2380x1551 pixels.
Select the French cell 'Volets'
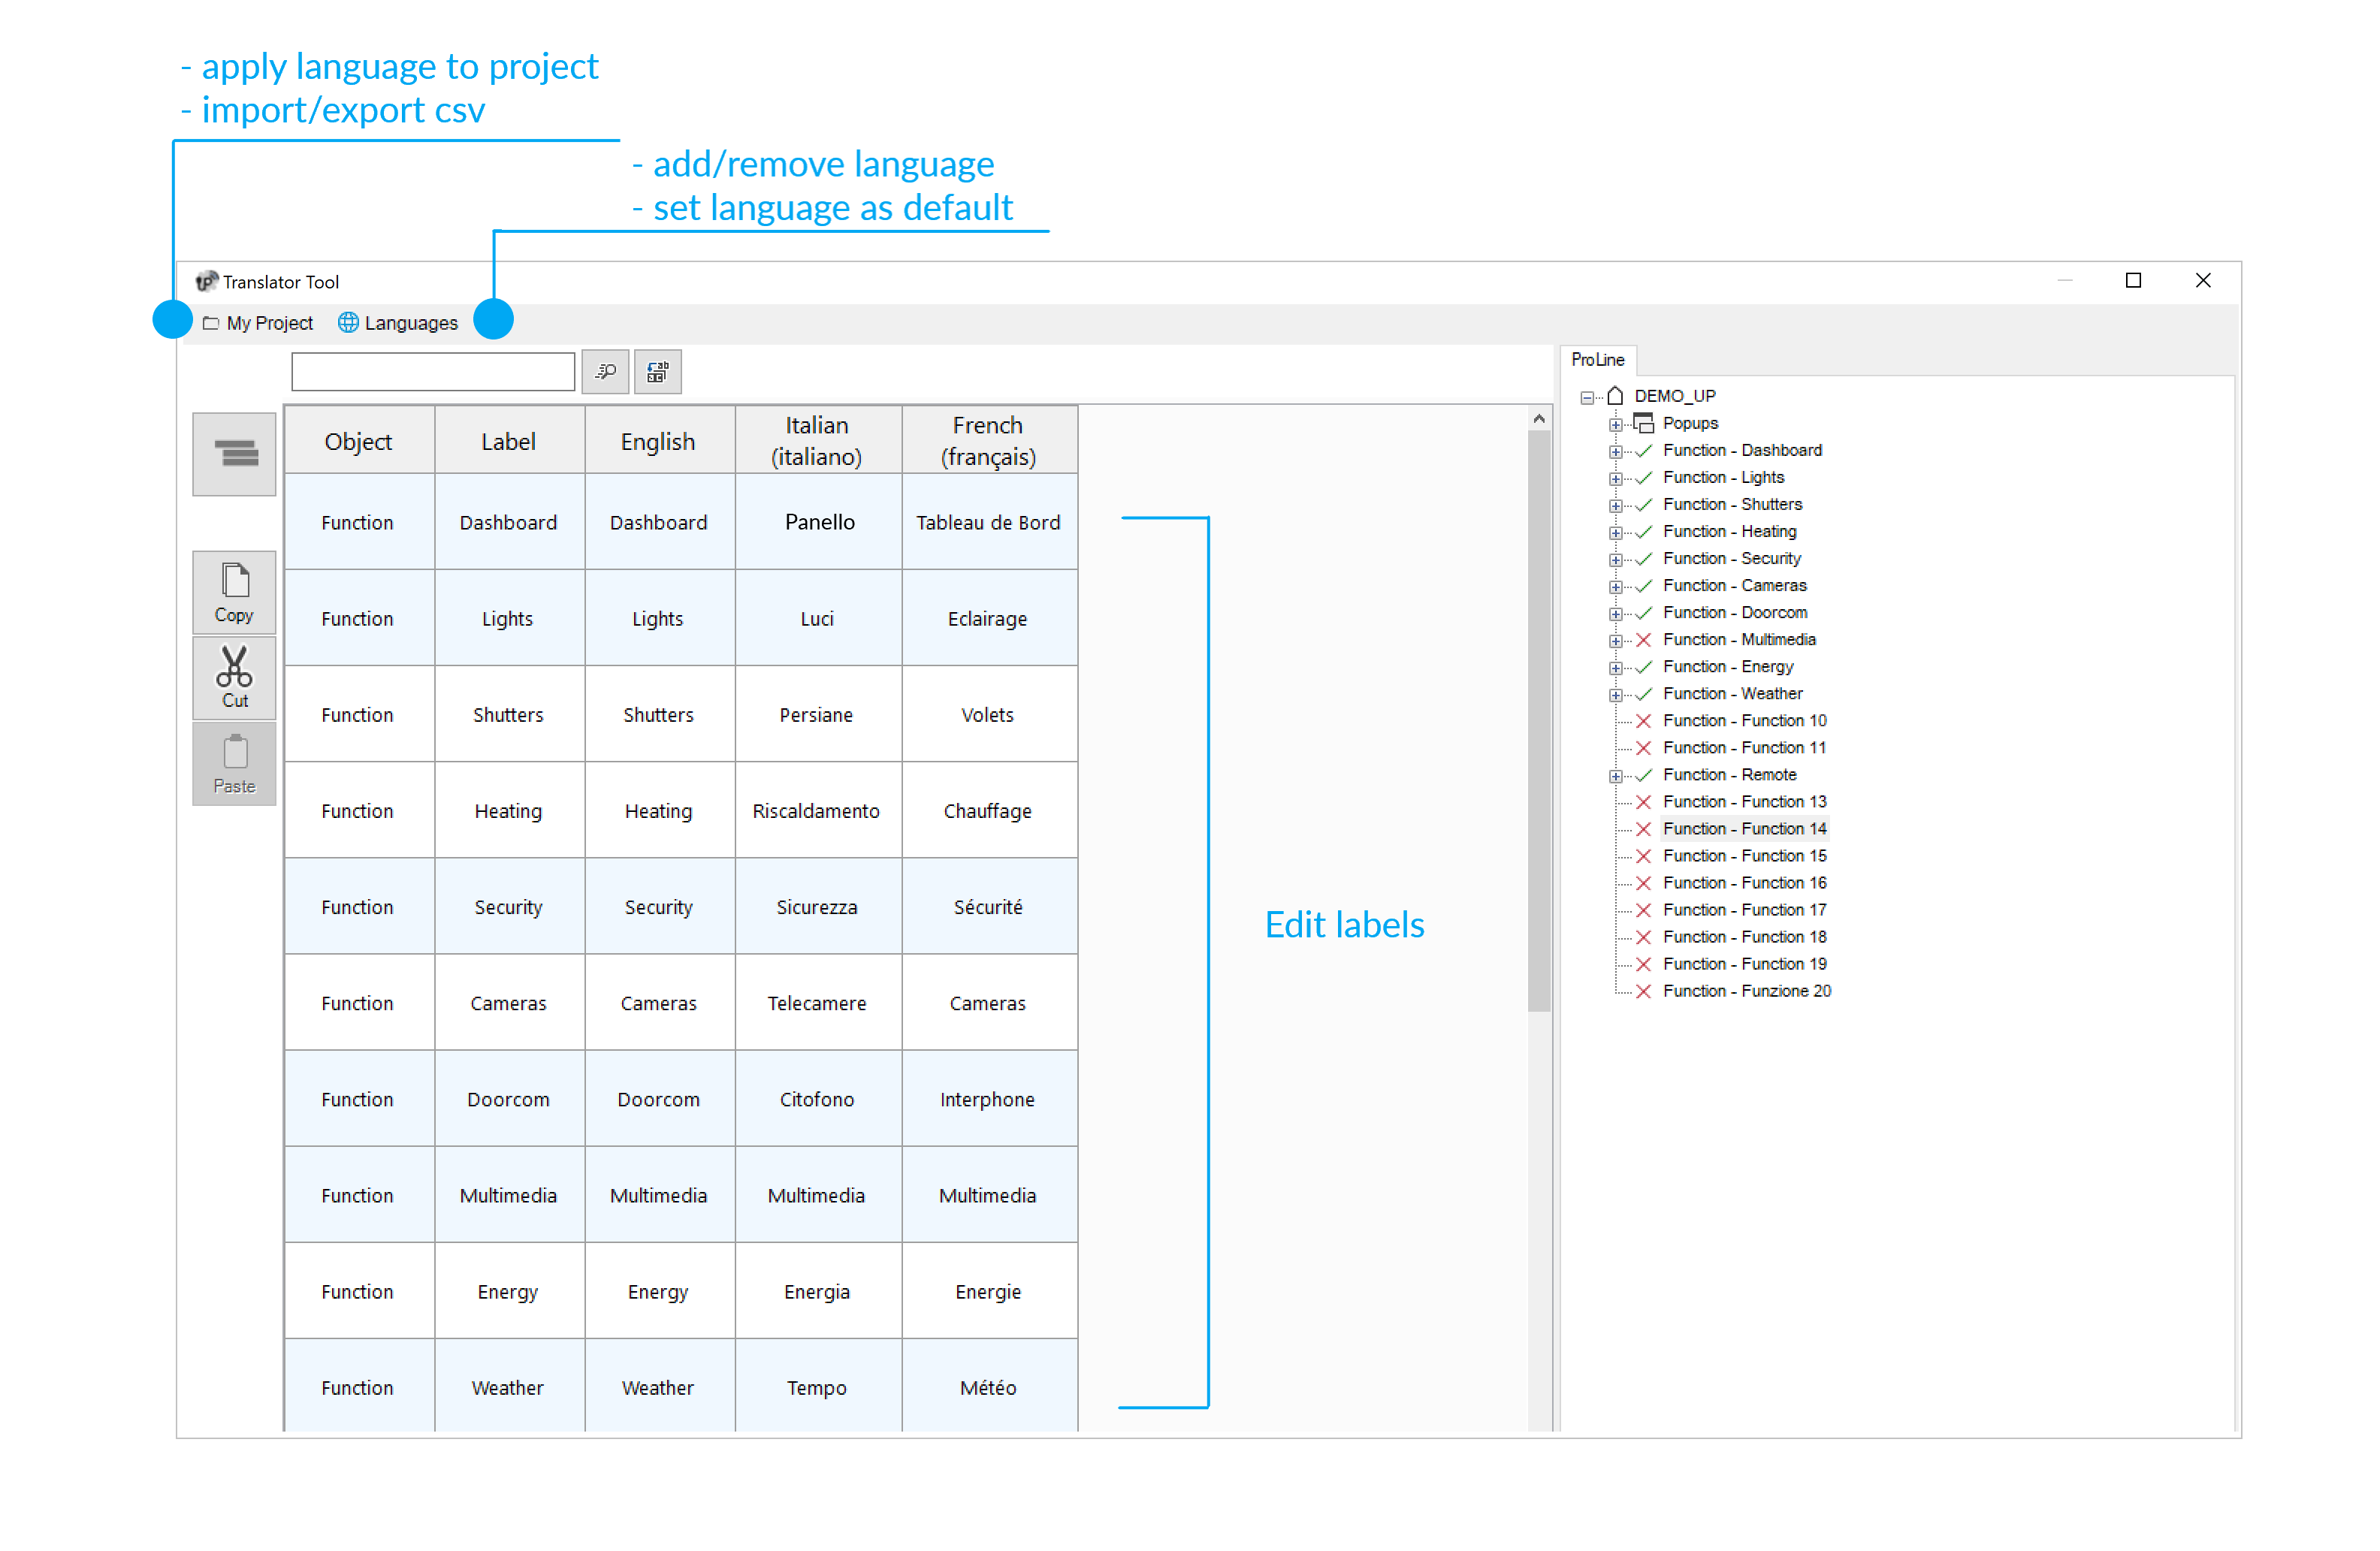(x=989, y=714)
